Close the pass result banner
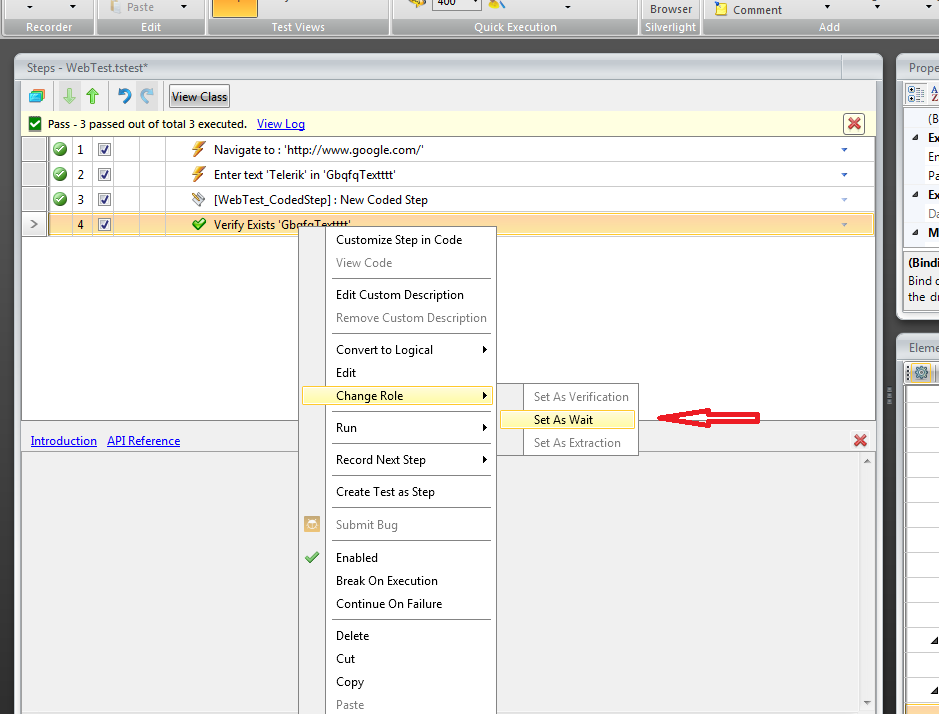The width and height of the screenshot is (939, 714). point(854,124)
